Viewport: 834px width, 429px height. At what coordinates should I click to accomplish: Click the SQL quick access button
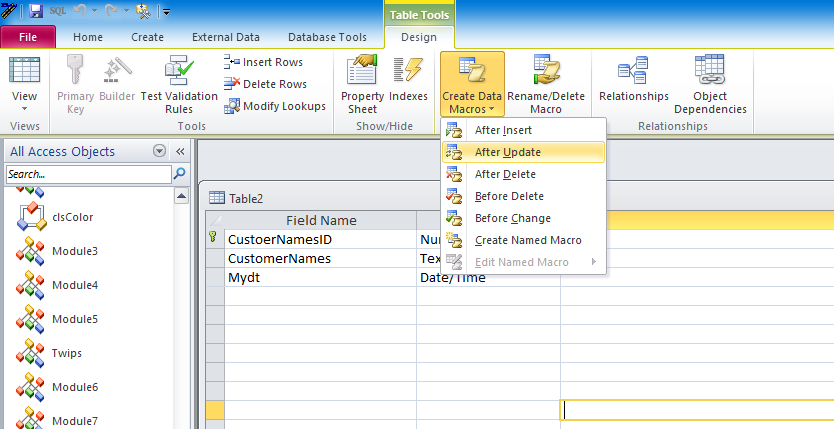tap(57, 11)
